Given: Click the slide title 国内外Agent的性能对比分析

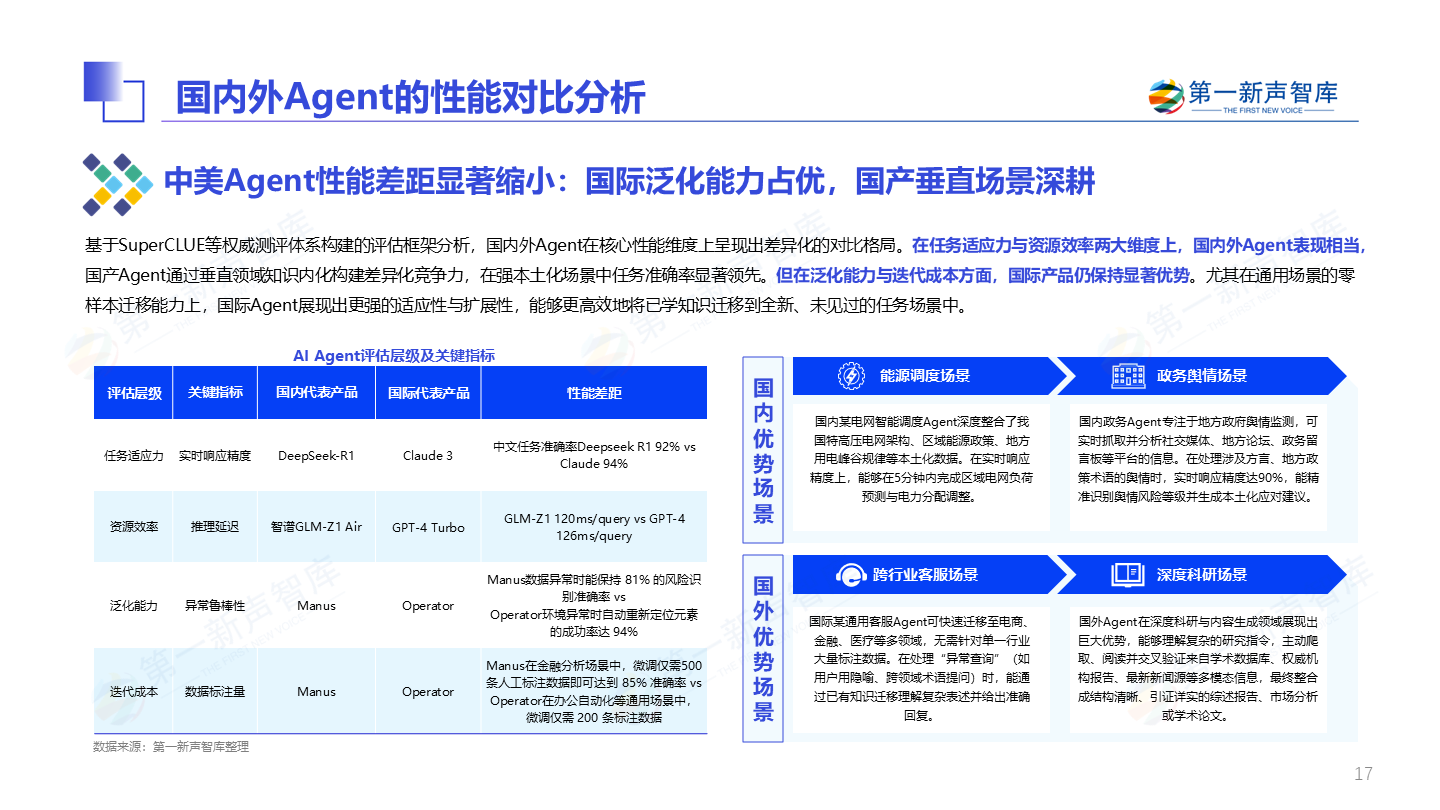Looking at the screenshot, I should (410, 98).
